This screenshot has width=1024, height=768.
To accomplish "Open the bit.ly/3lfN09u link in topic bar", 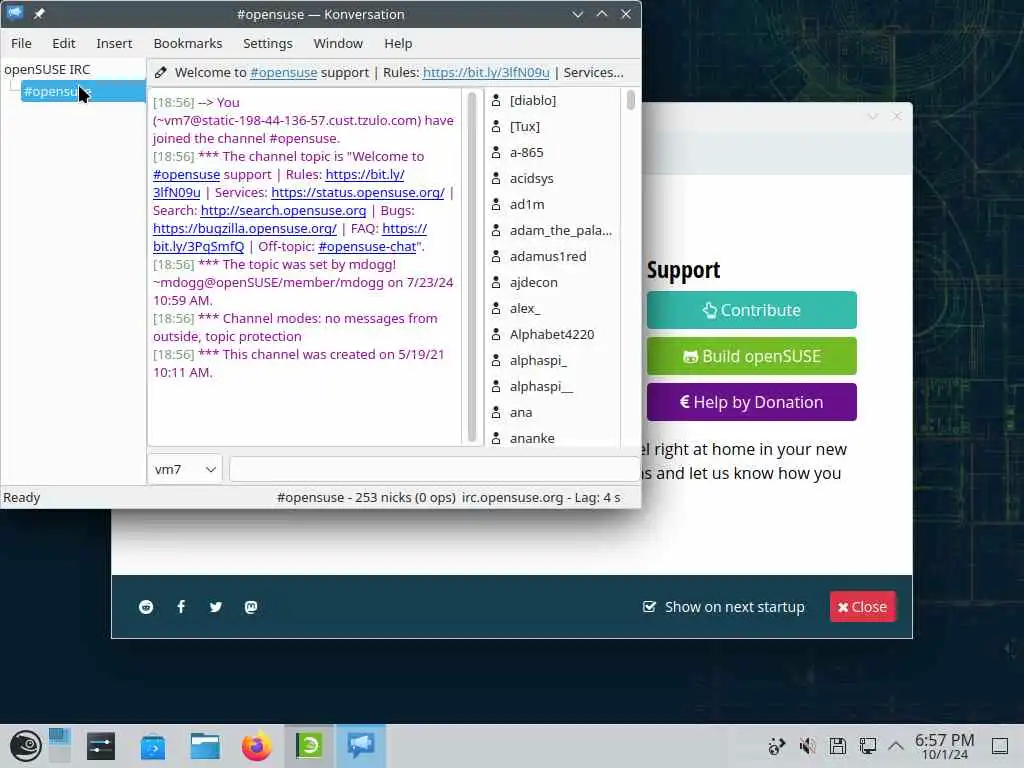I will pos(486,72).
